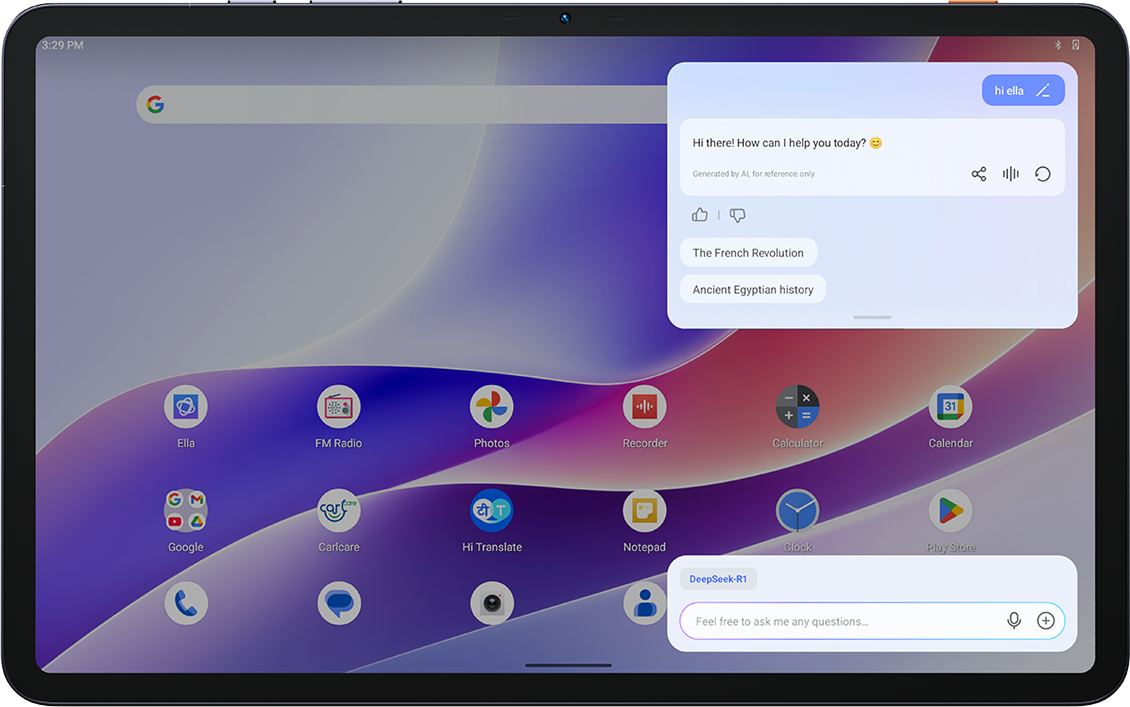Viewport: 1130px width, 707px height.
Task: Open Google Photos app
Action: (x=492, y=407)
